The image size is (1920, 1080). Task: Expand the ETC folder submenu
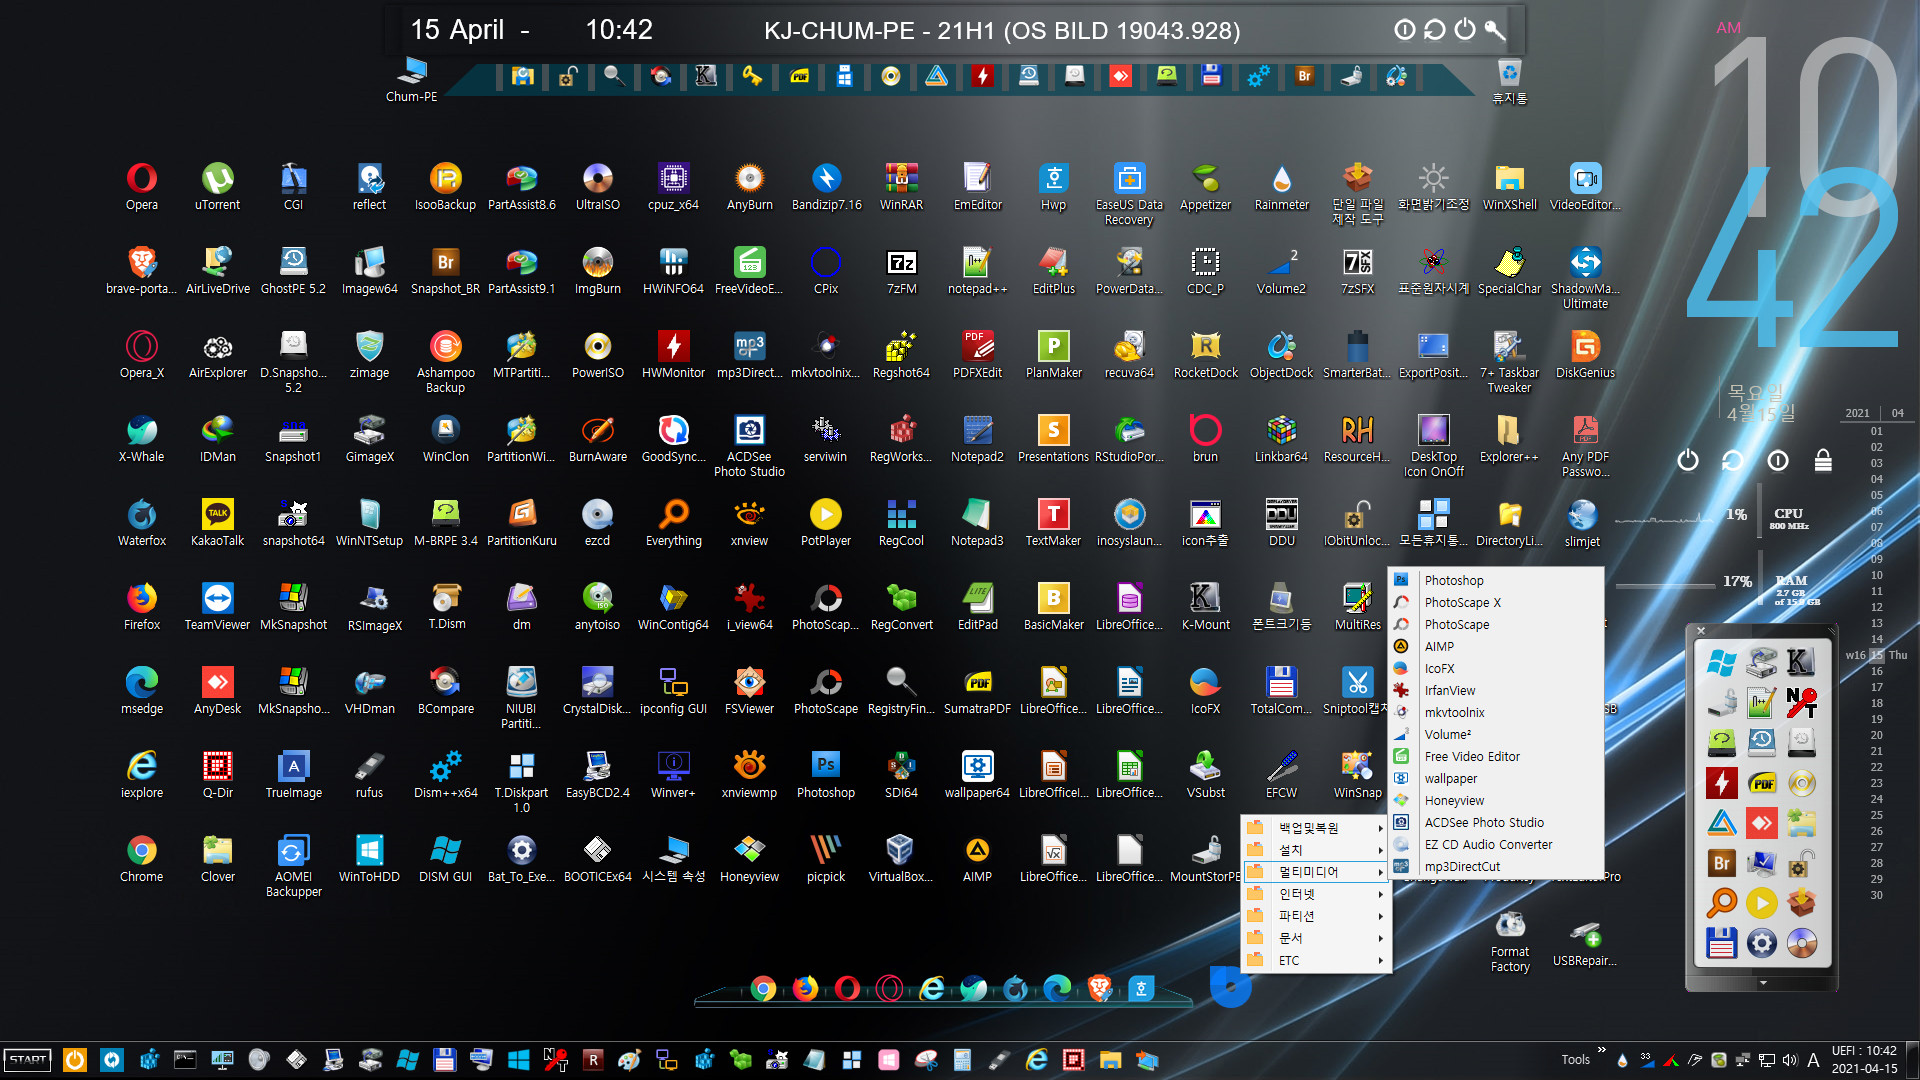pyautogui.click(x=1315, y=960)
